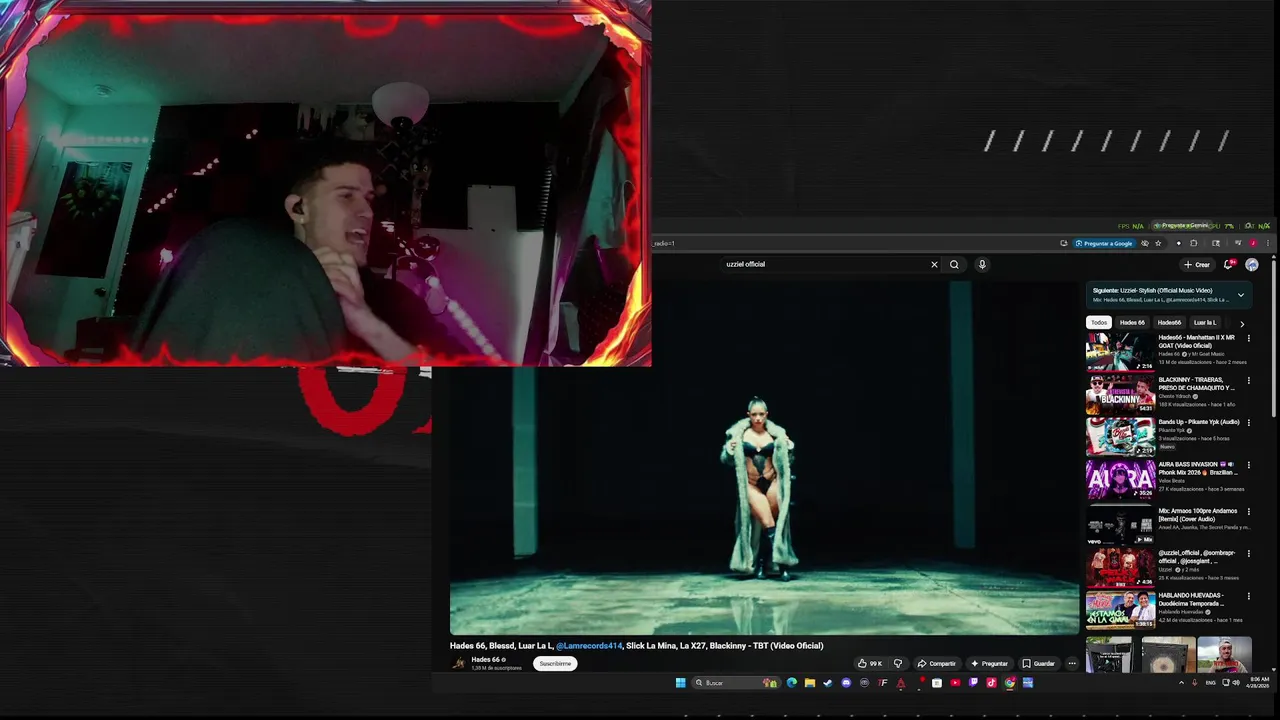Open the Windows Start button
The image size is (1280, 720).
680,683
